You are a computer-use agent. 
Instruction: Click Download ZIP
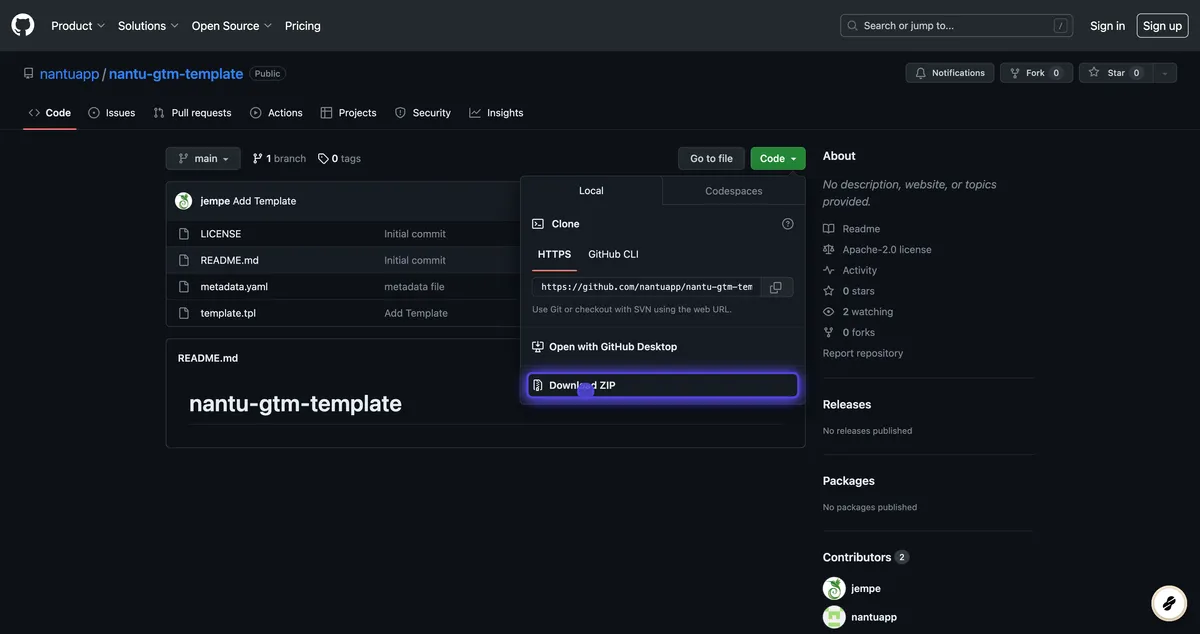click(663, 386)
